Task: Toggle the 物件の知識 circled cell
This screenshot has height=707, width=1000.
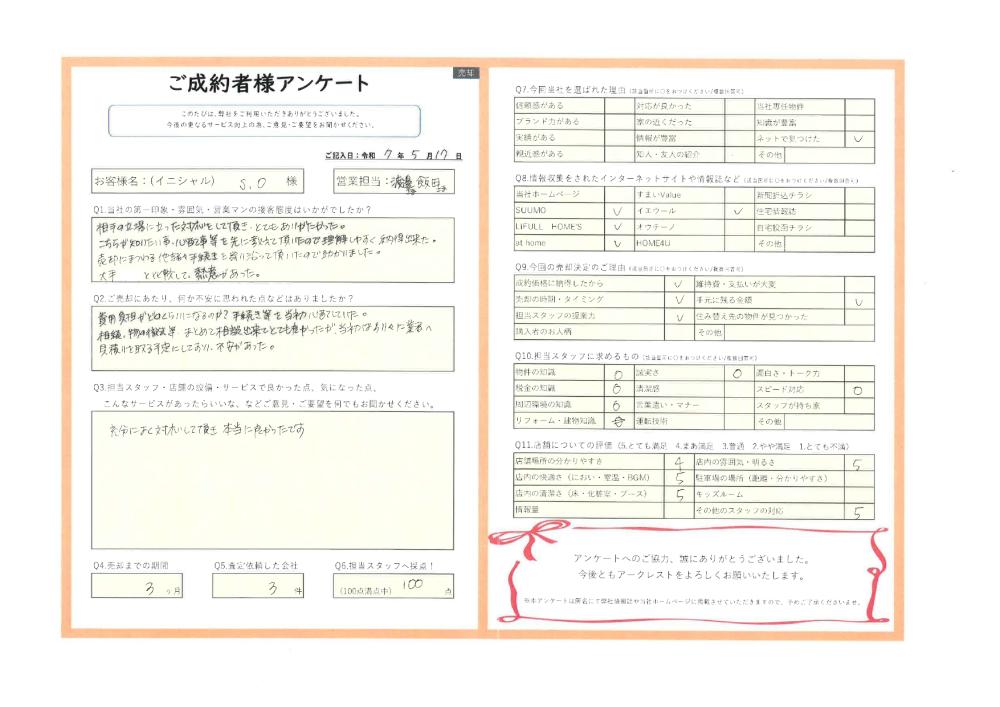Action: pyautogui.click(x=619, y=373)
